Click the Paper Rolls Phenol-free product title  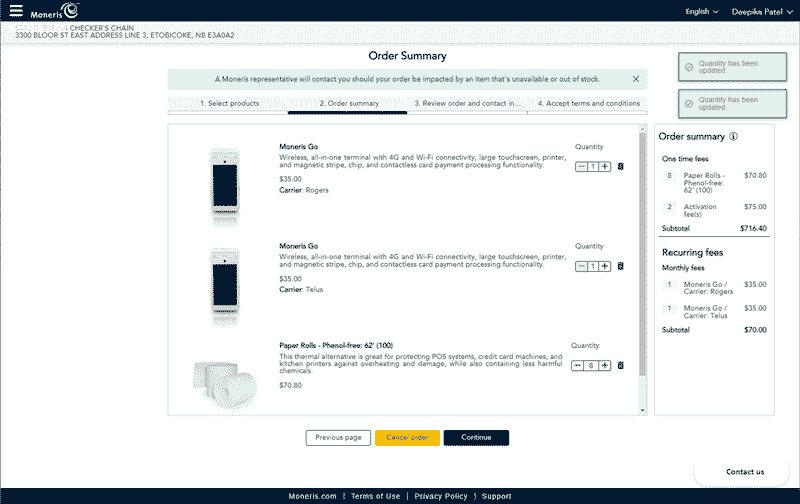(336, 346)
